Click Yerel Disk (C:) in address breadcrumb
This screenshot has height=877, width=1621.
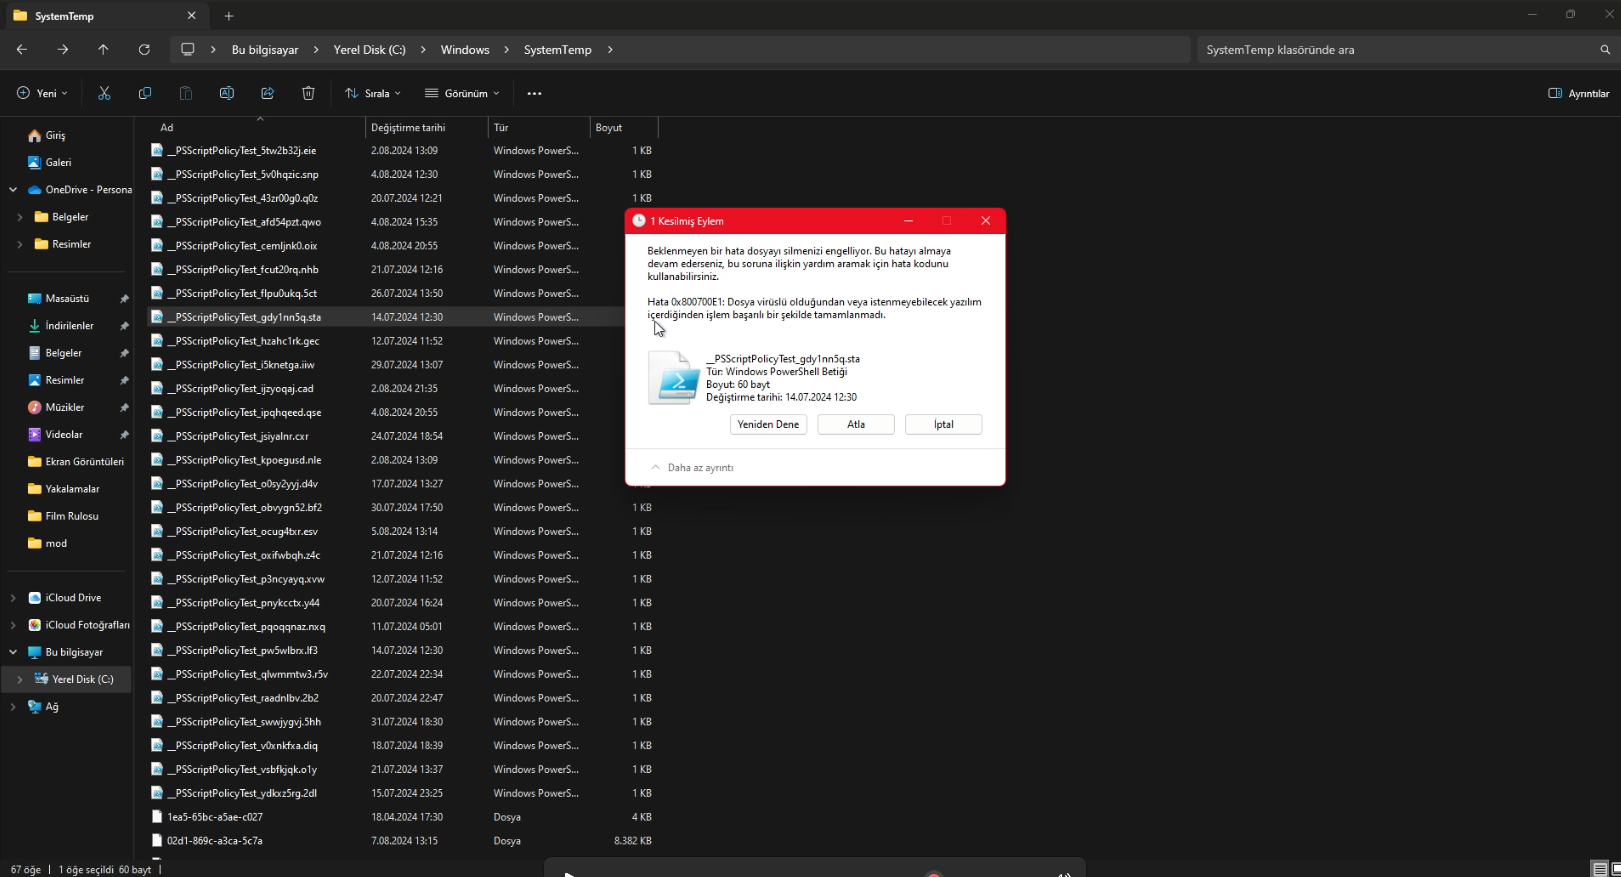(x=370, y=50)
